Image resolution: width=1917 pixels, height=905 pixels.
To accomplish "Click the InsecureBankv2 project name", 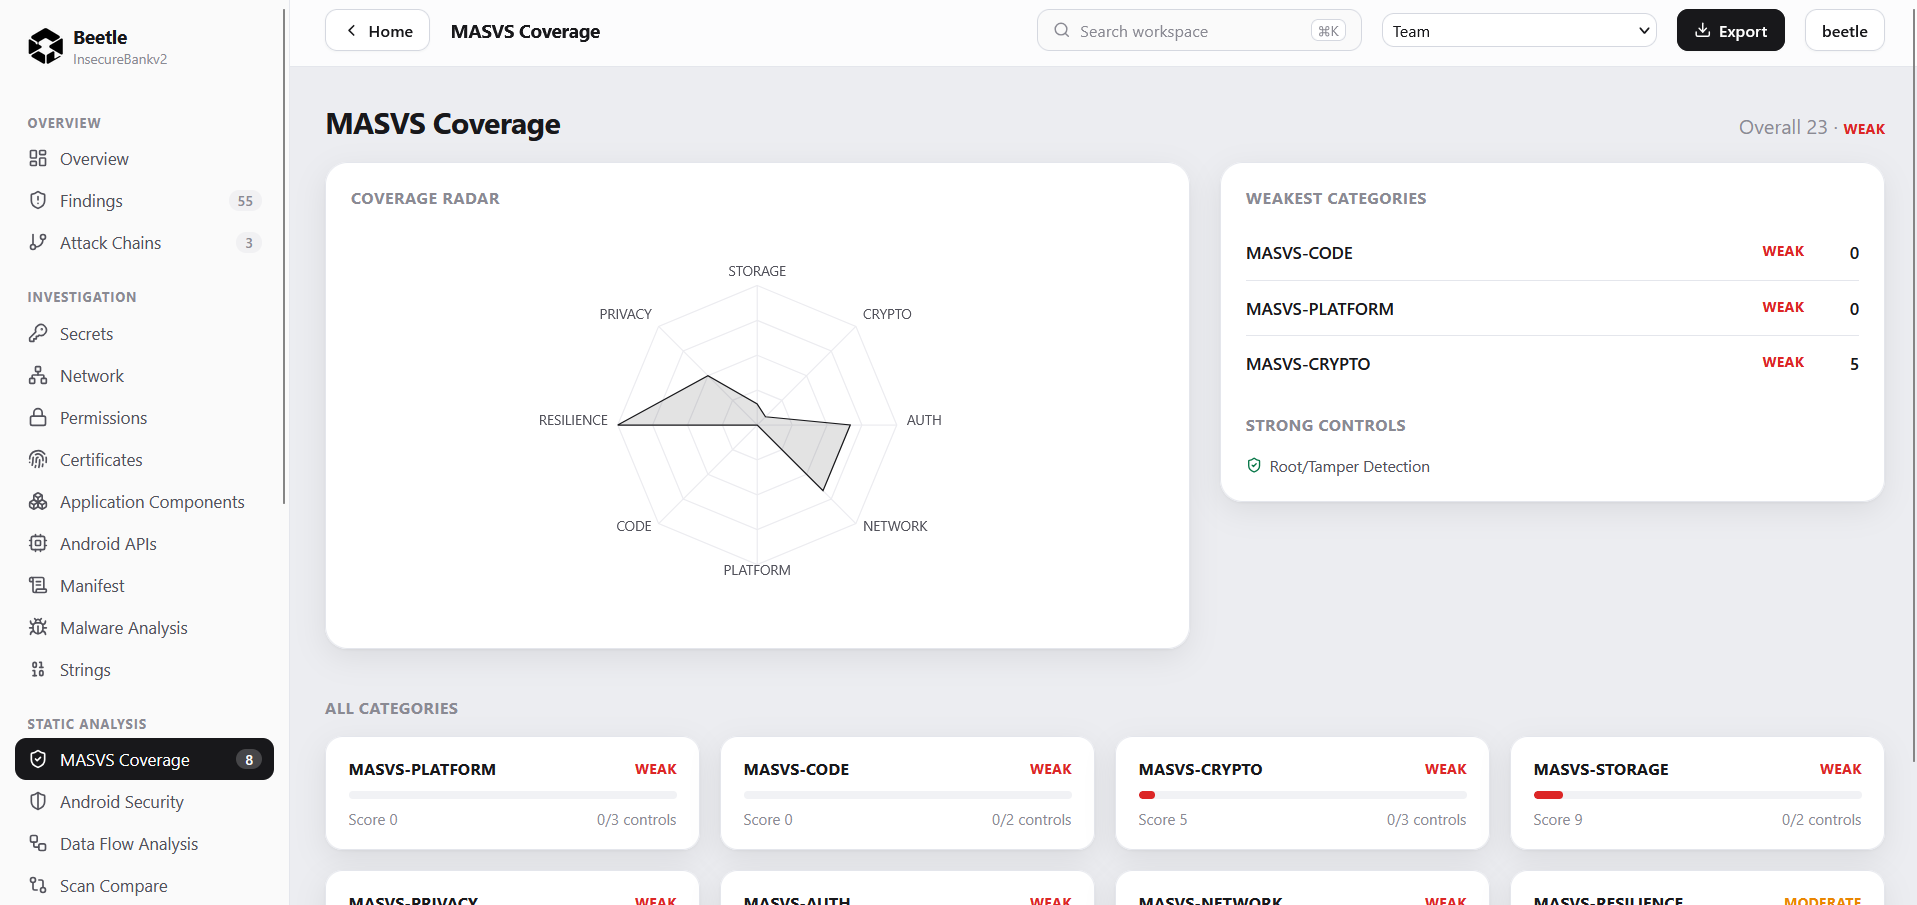I will 120,59.
